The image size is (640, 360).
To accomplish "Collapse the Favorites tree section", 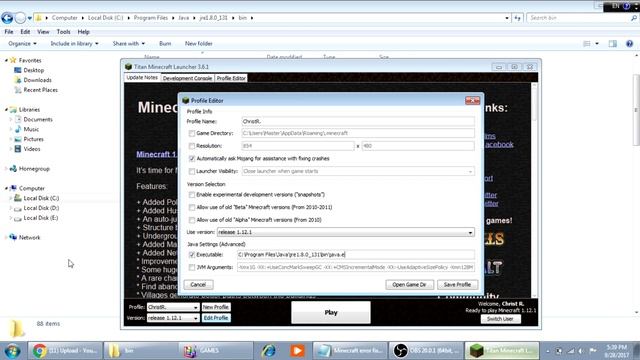I will 6,60.
